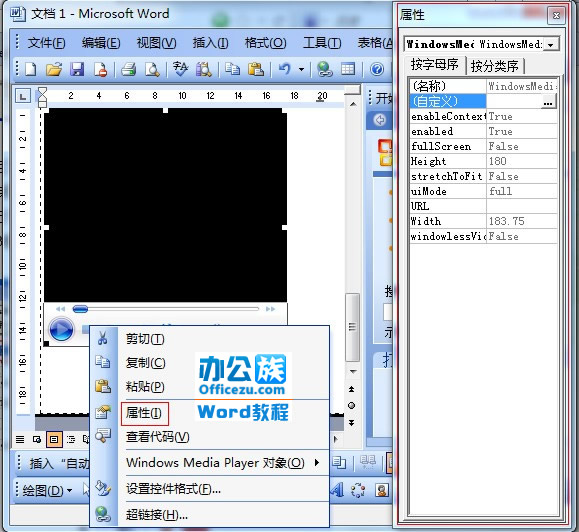This screenshot has height=532, width=579.
Task: Open the 视图(V) menu
Action: [156, 43]
